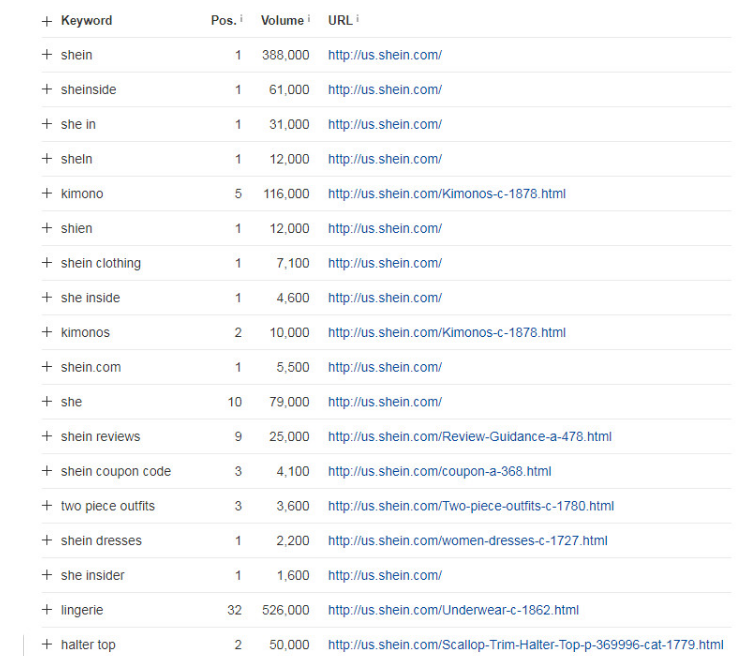Screen dimensions: 742x656
Task: Expand the 'kimono' keyword row
Action: (46, 193)
